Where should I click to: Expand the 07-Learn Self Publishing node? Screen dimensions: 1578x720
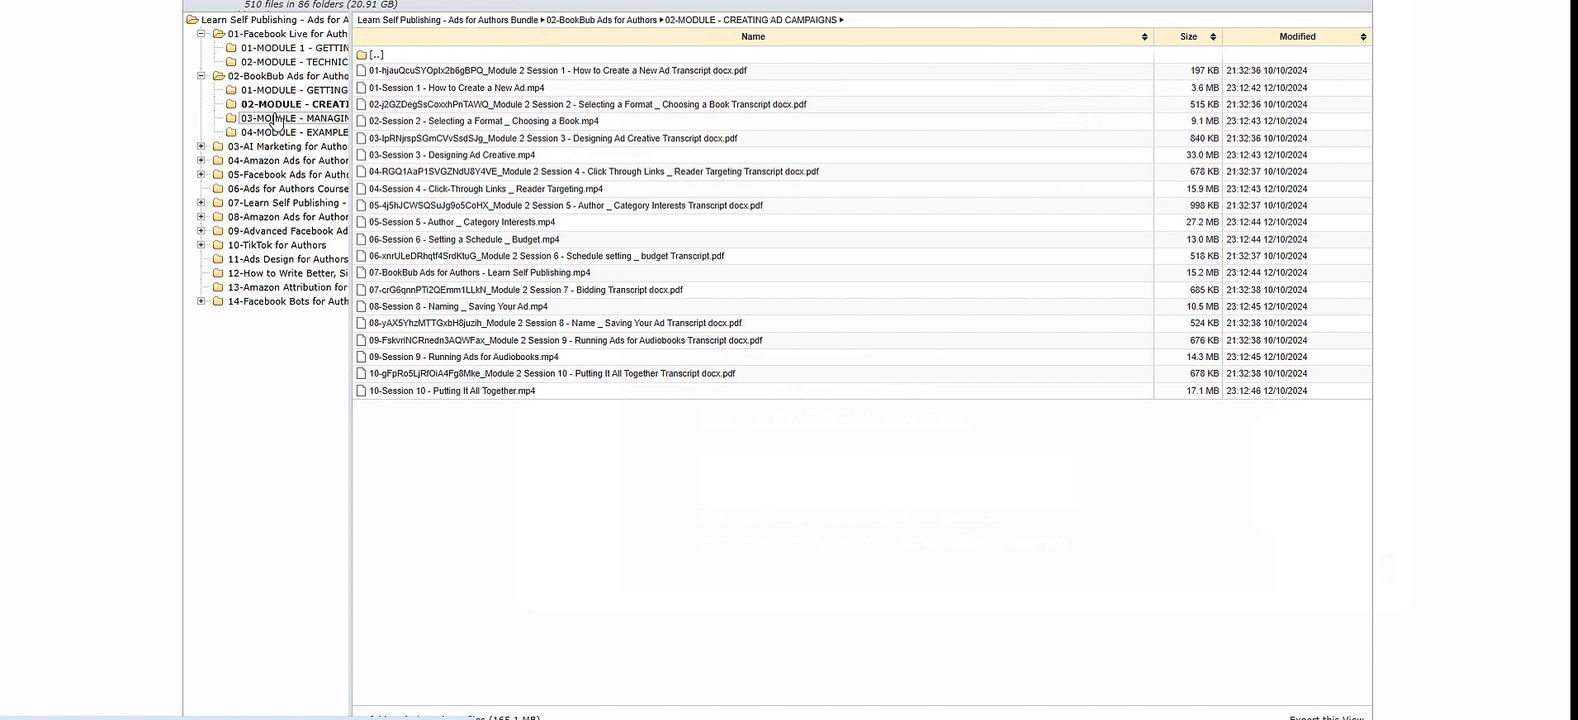[201, 203]
